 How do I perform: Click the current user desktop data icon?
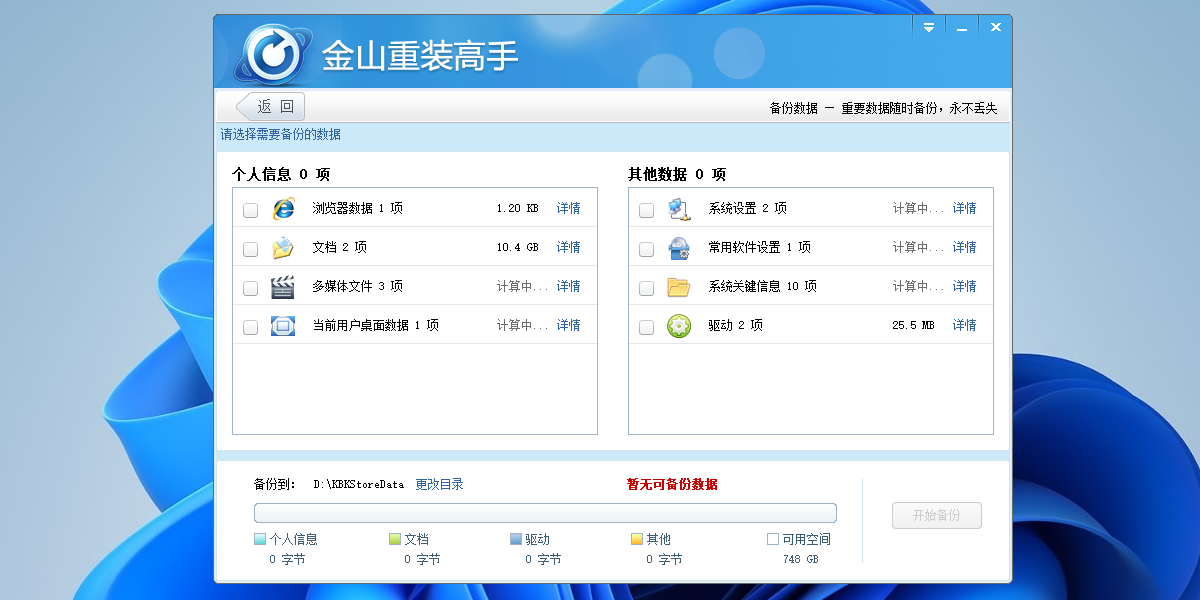pos(283,326)
